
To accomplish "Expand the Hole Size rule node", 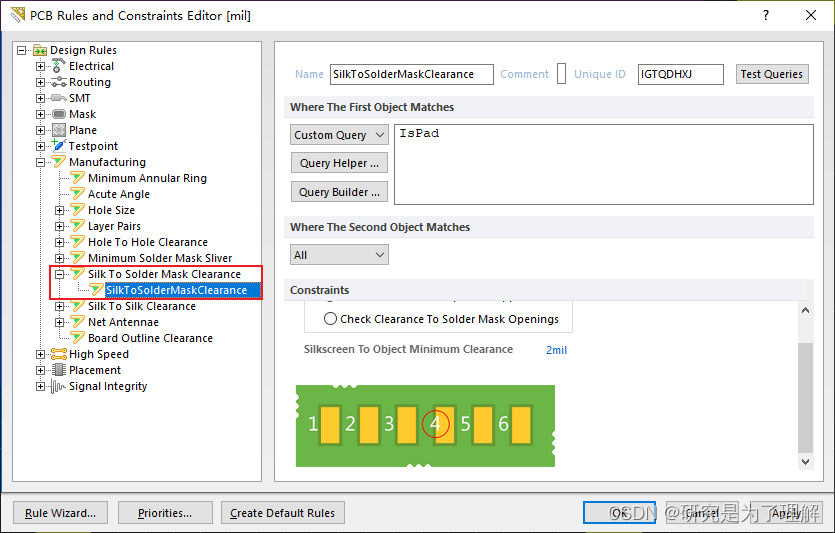I will 60,210.
